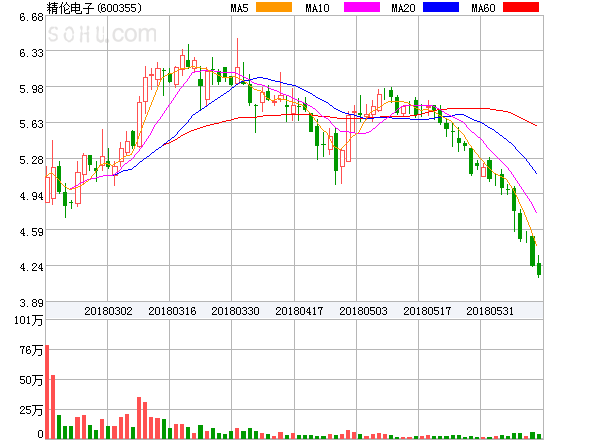Select the 20180531 date marker
Viewport: 600px width, 440px height.
click(x=490, y=311)
